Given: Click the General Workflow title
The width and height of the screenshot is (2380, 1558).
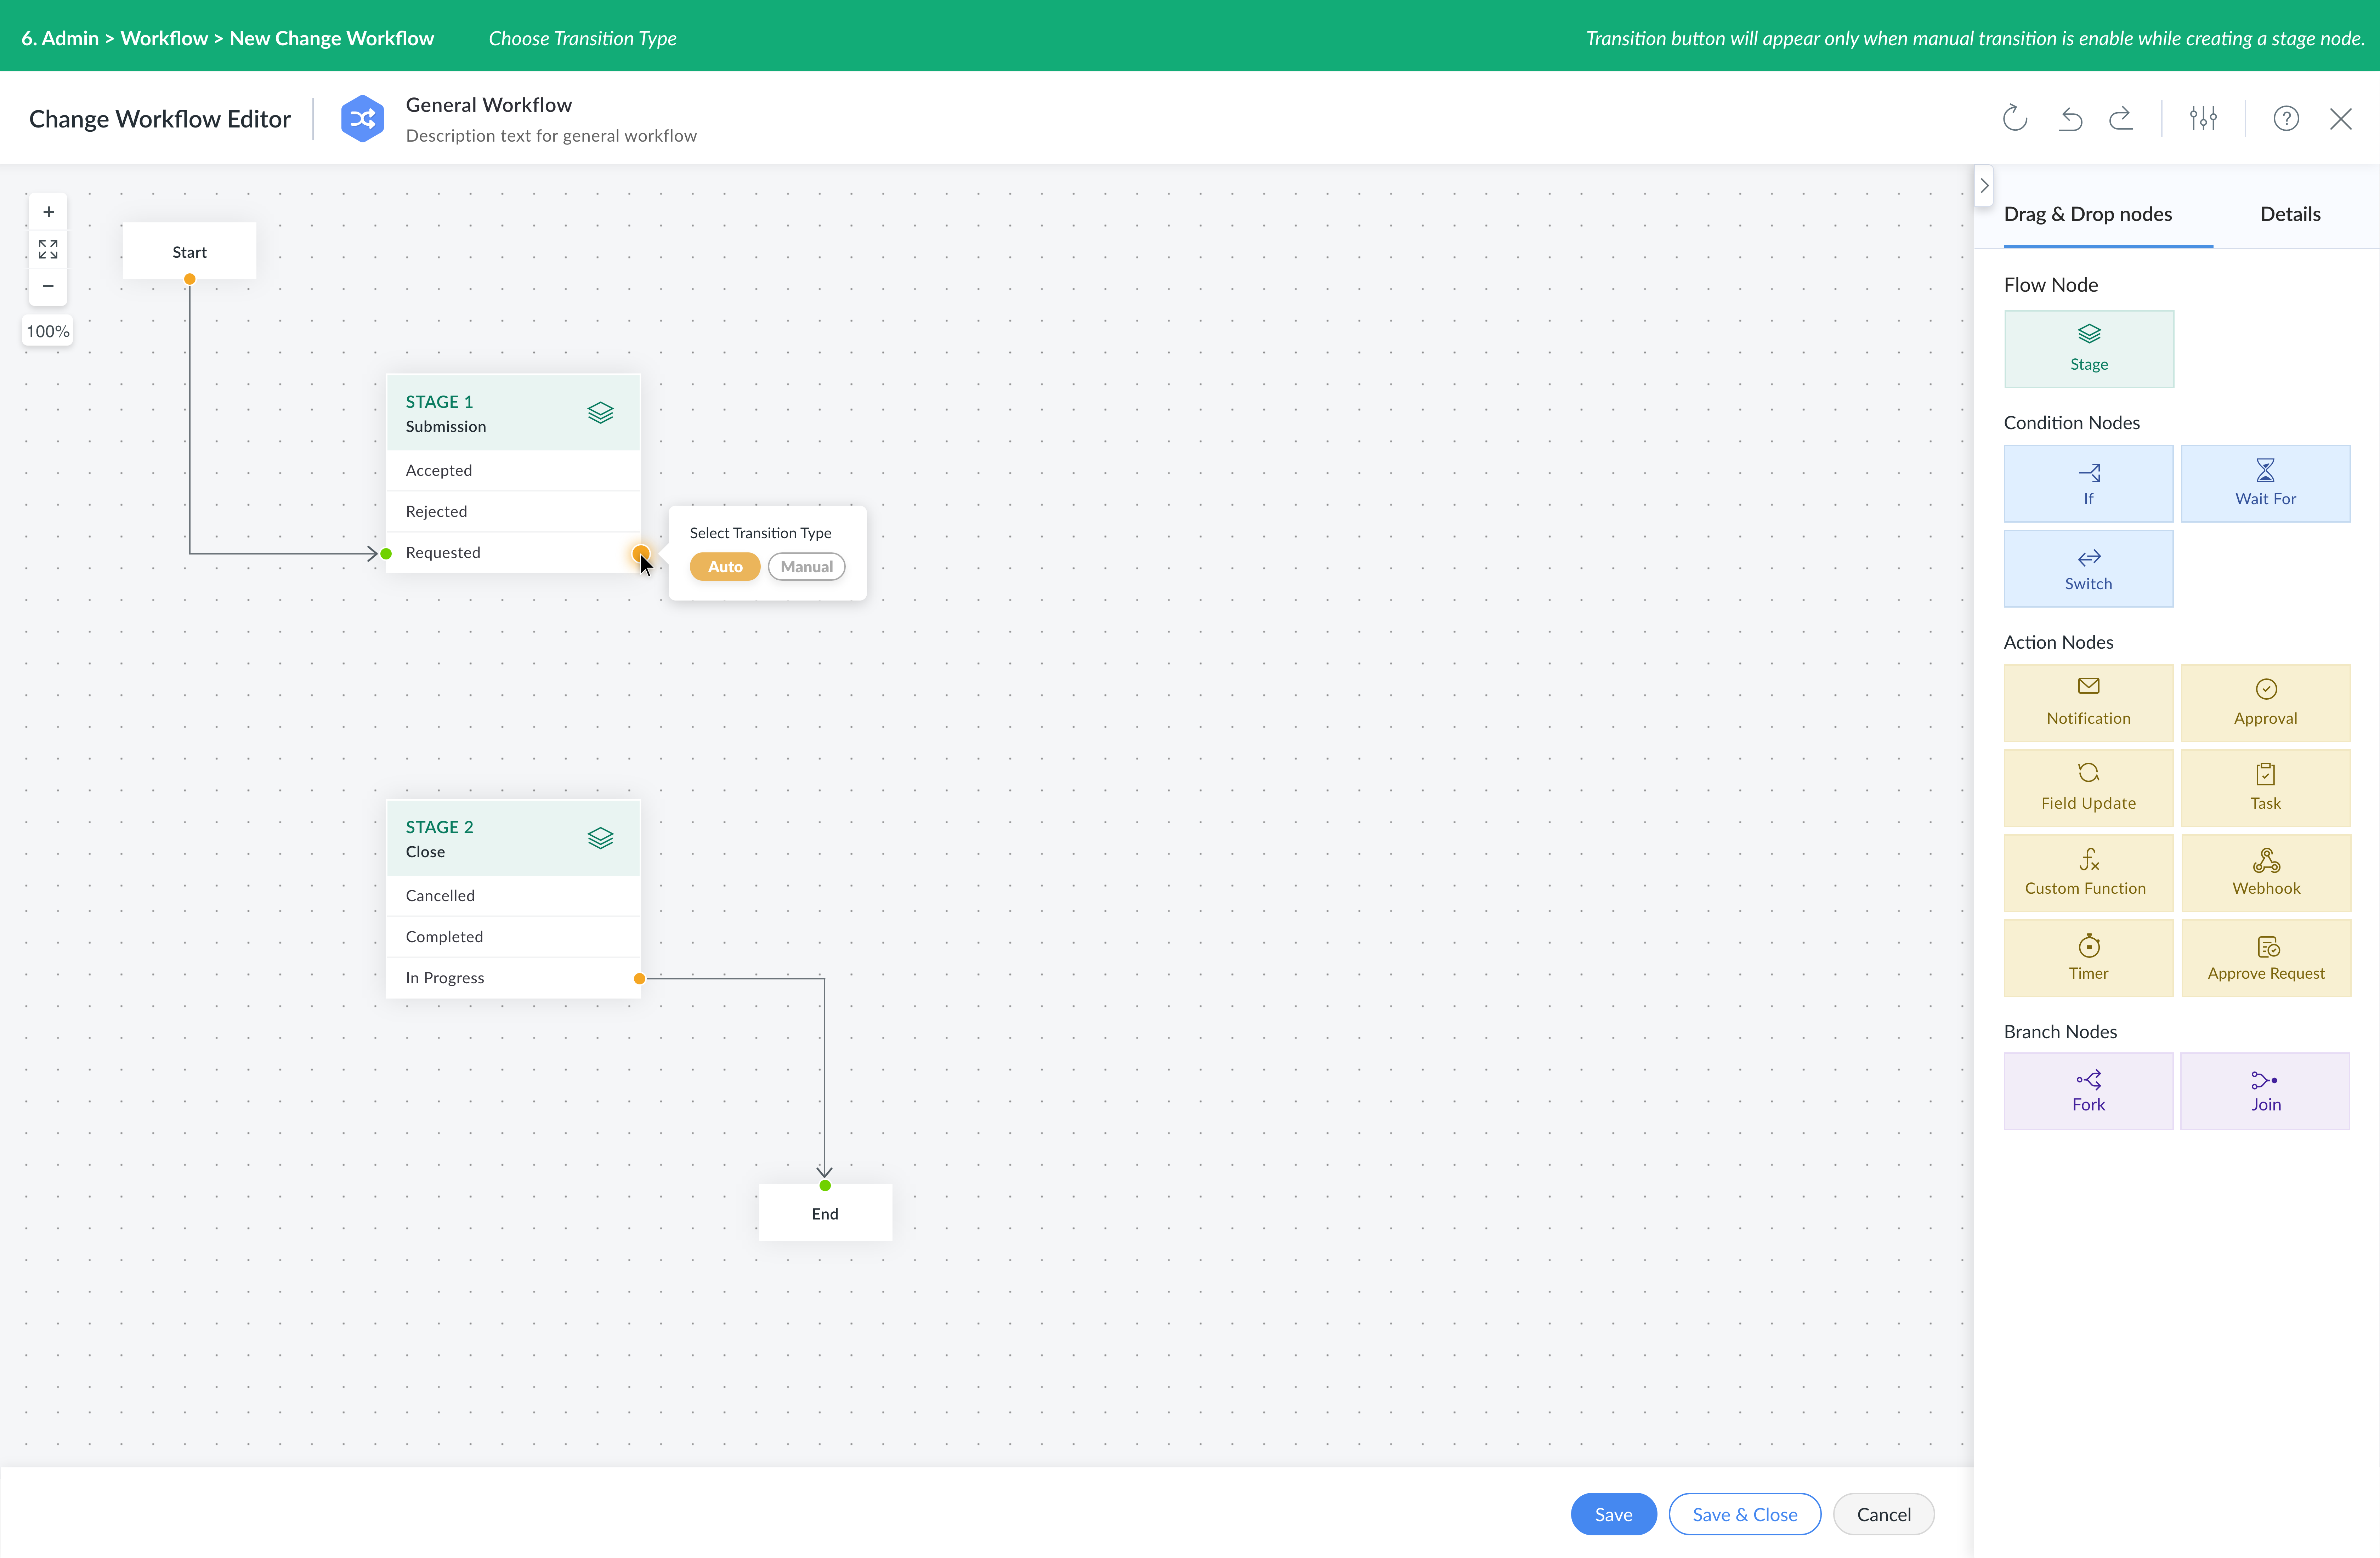Looking at the screenshot, I should [x=489, y=105].
